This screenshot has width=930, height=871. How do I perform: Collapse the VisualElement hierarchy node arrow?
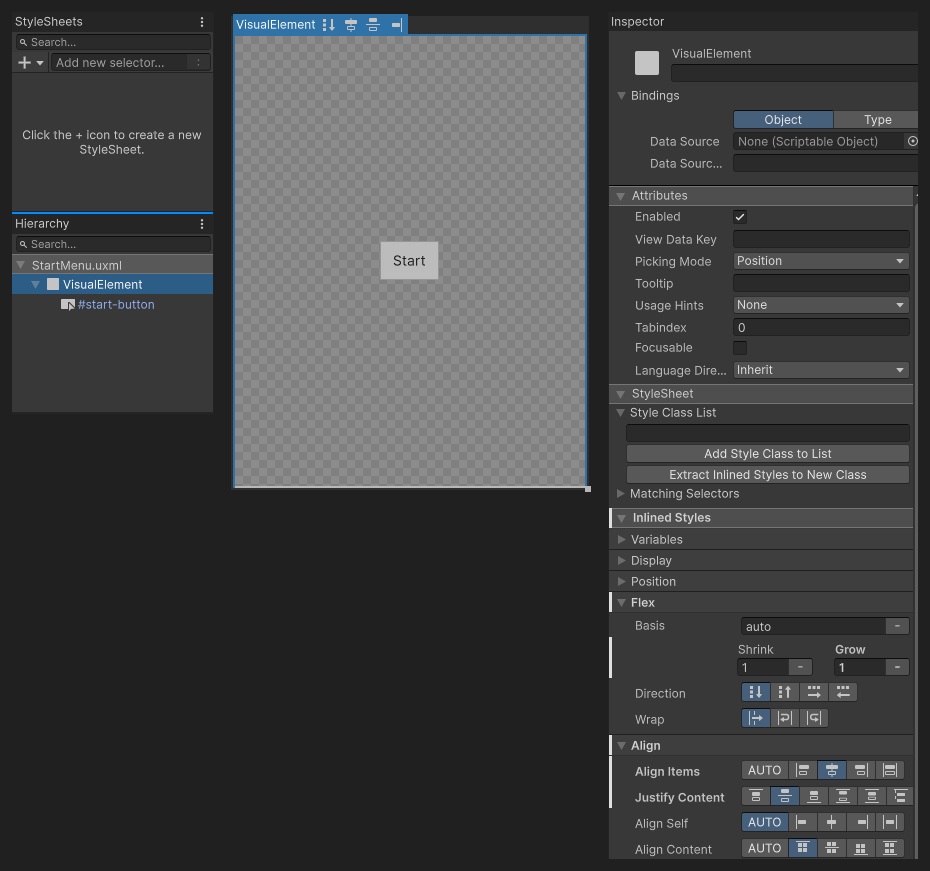(36, 285)
